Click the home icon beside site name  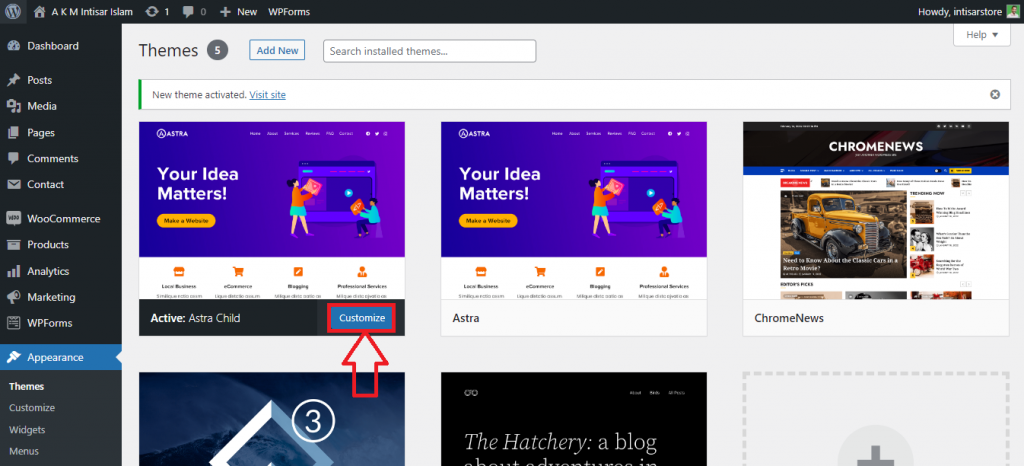tap(40, 12)
